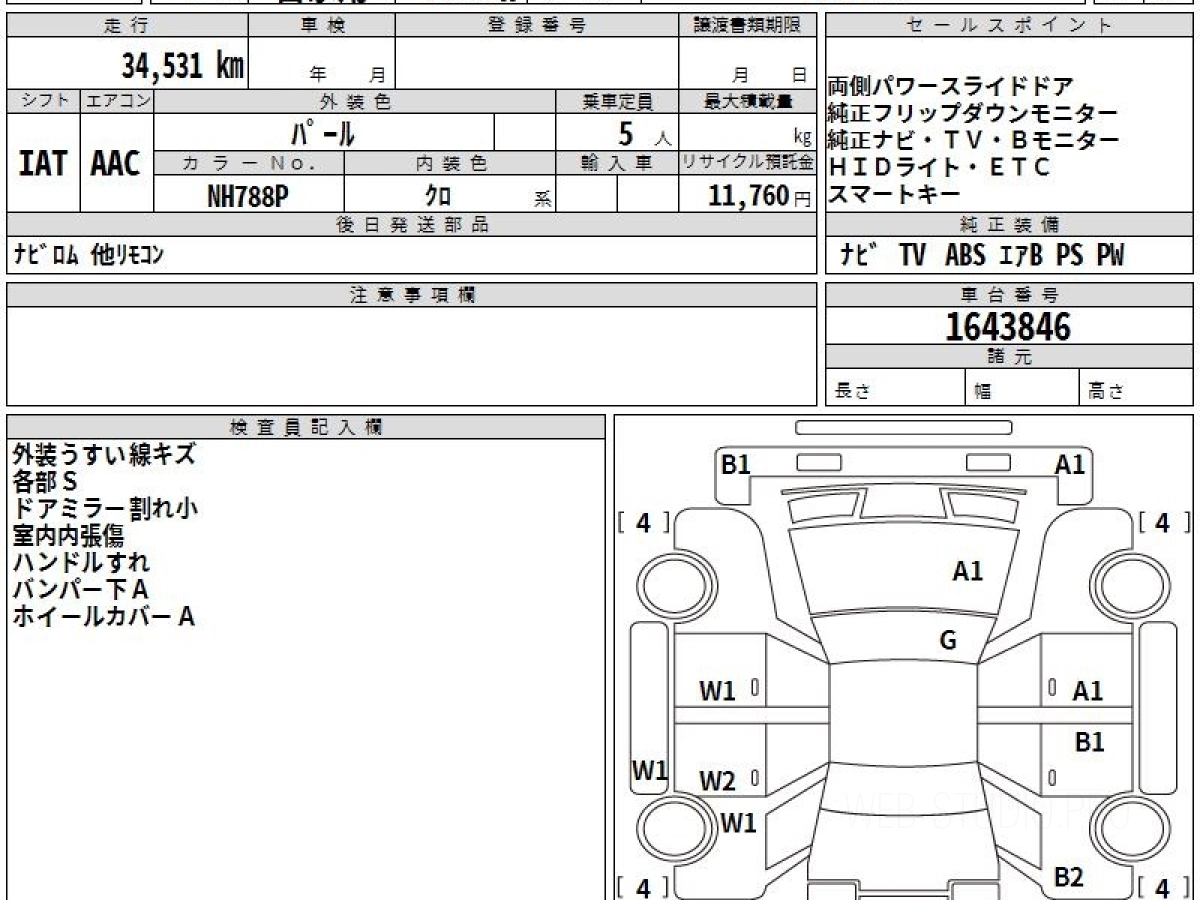The image size is (1200, 900).
Task: Click the W1 mark directly above W2
Action: click(x=717, y=690)
